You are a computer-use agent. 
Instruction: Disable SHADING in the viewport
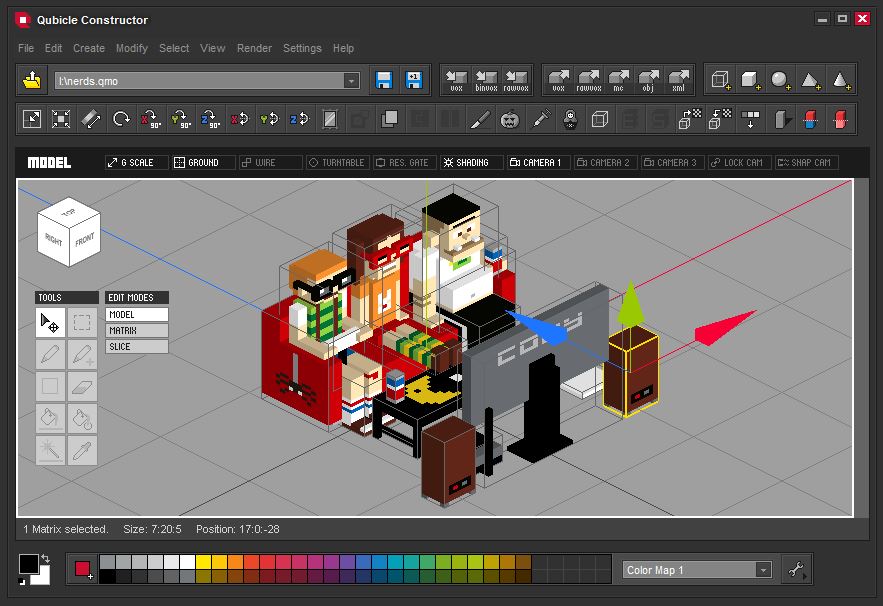pyautogui.click(x=471, y=161)
